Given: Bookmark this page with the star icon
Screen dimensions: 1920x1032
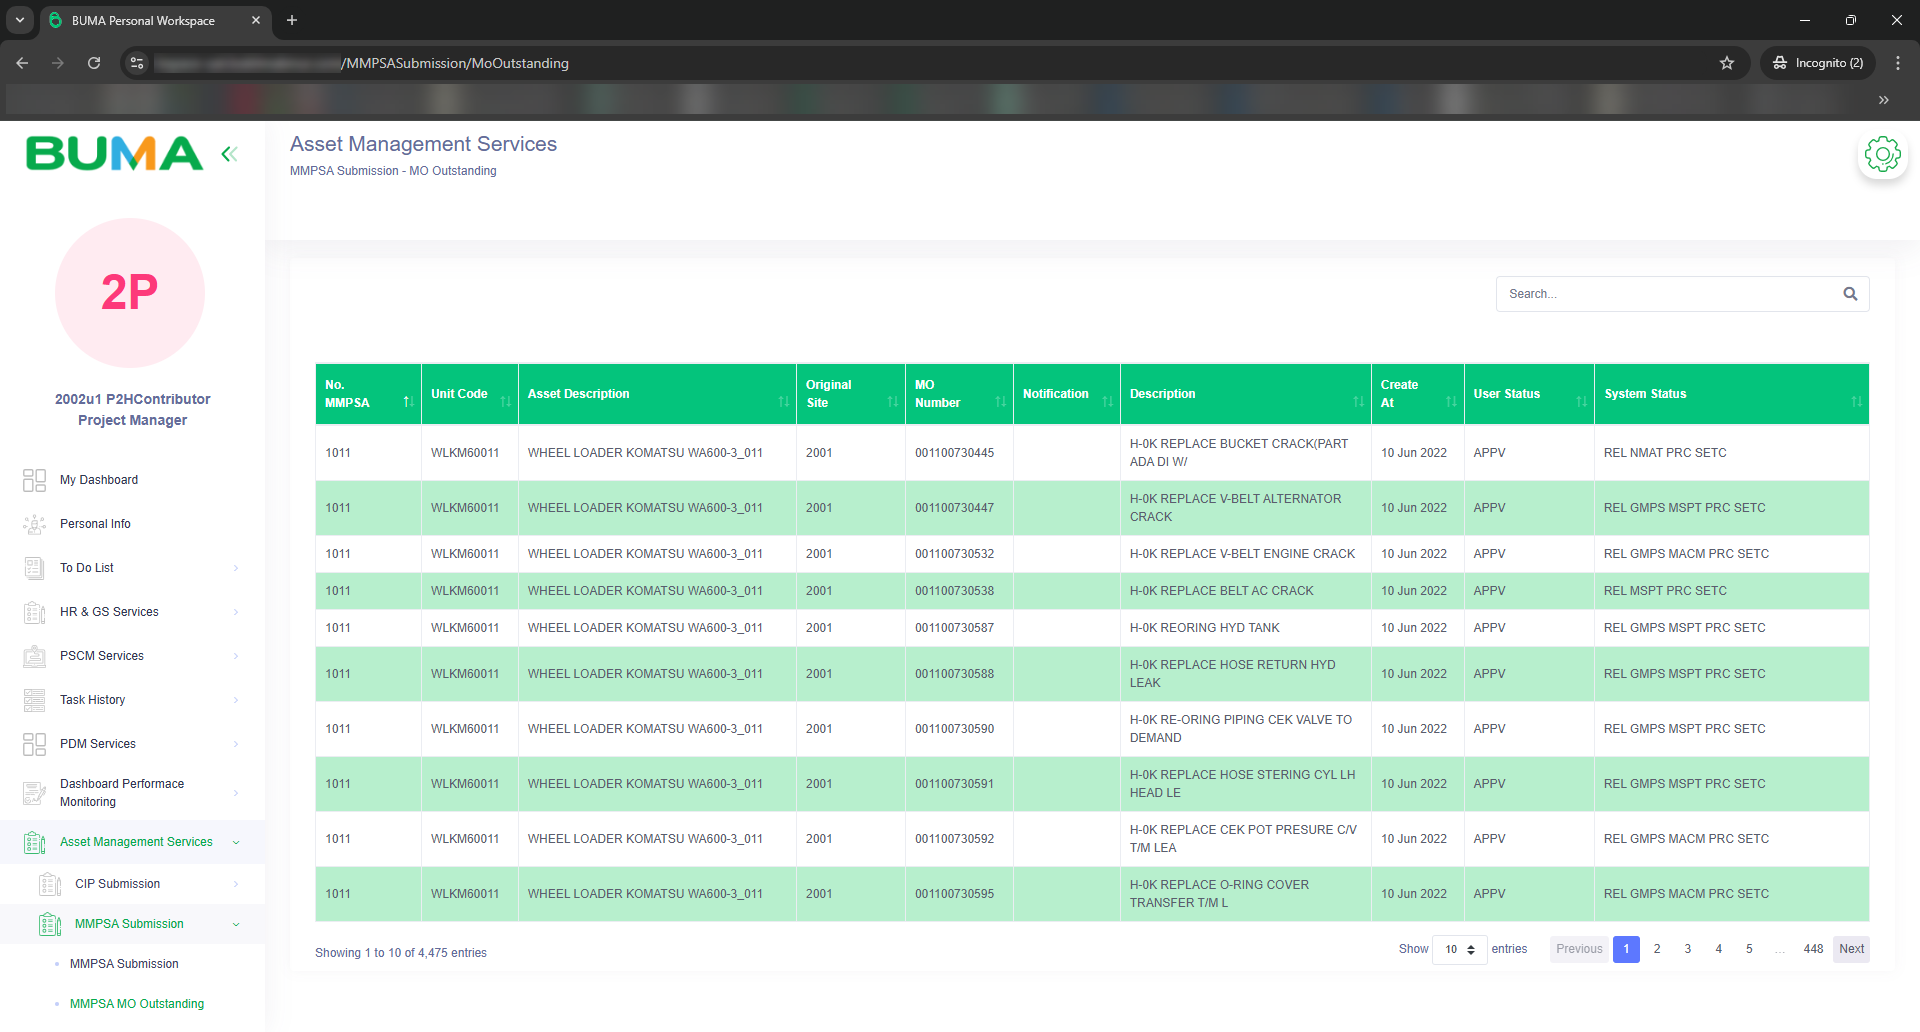Looking at the screenshot, I should click(x=1727, y=63).
